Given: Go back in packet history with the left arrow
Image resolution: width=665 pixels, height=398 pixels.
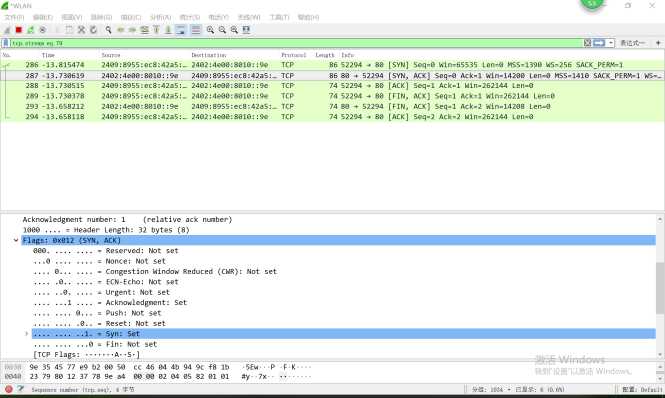Looking at the screenshot, I should point(121,30).
